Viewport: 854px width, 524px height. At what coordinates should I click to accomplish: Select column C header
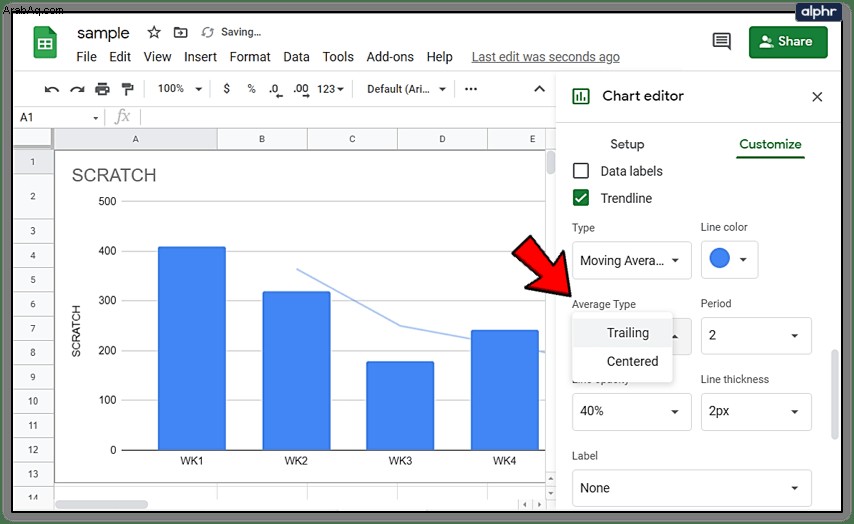352,139
